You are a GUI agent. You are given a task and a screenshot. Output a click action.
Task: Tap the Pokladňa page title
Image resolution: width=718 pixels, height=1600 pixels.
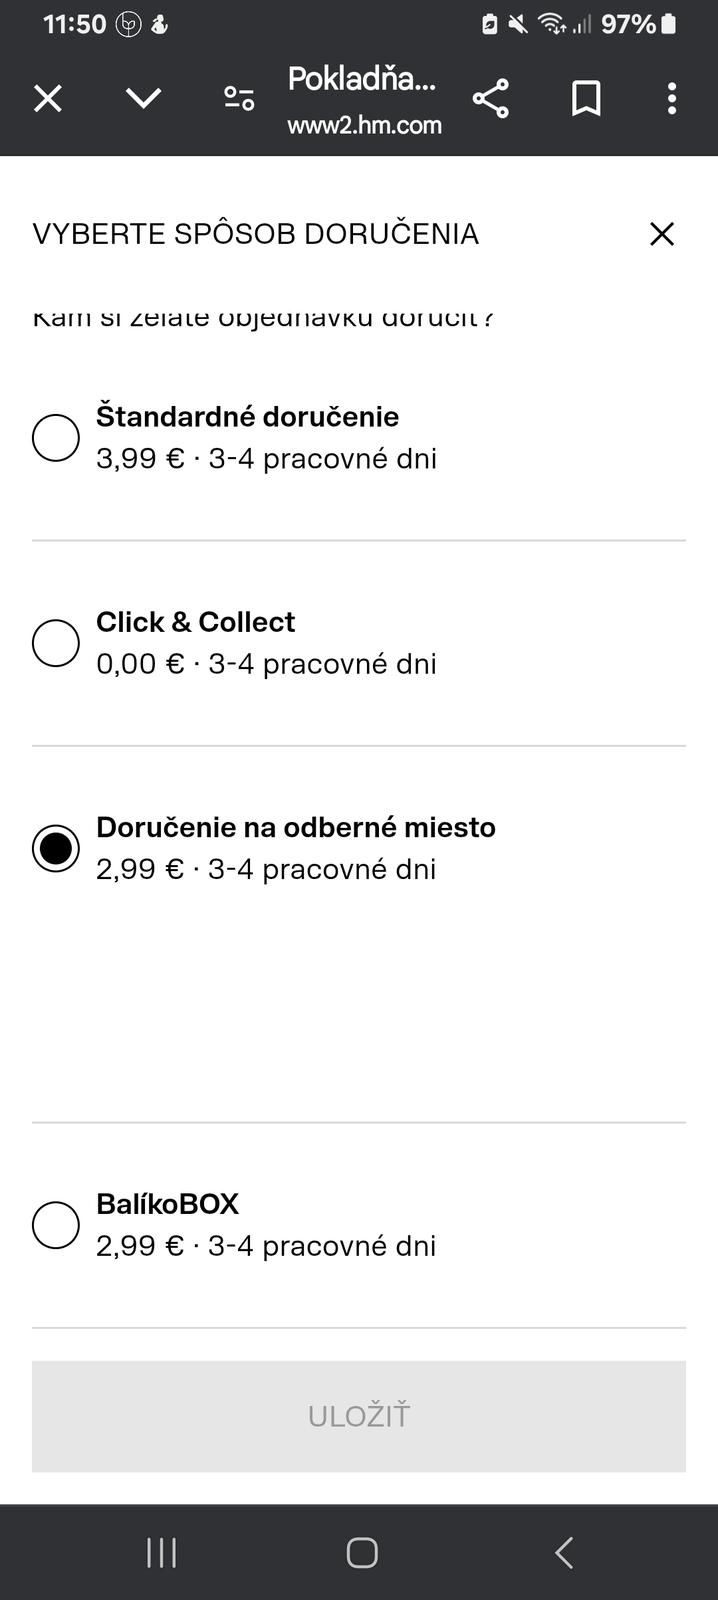point(362,79)
